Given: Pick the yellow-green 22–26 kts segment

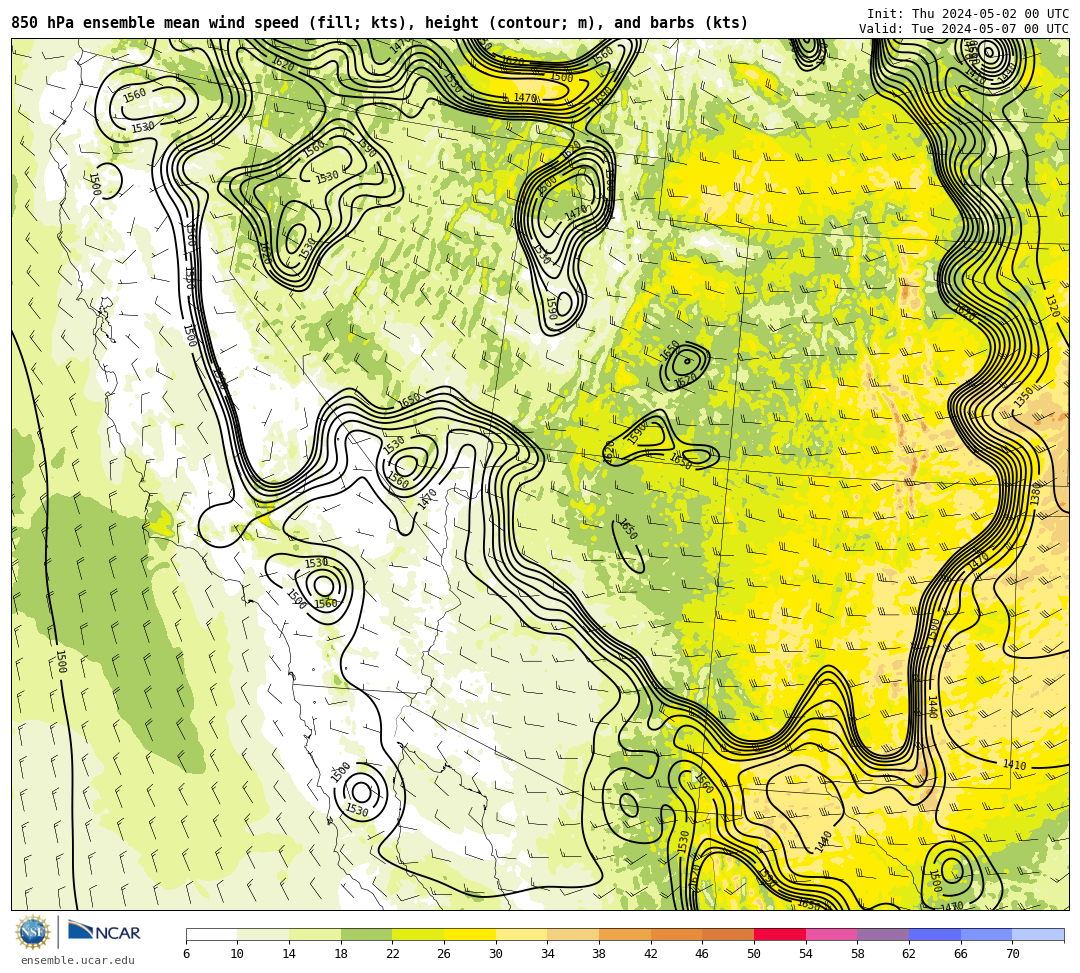Looking at the screenshot, I should point(418,934).
